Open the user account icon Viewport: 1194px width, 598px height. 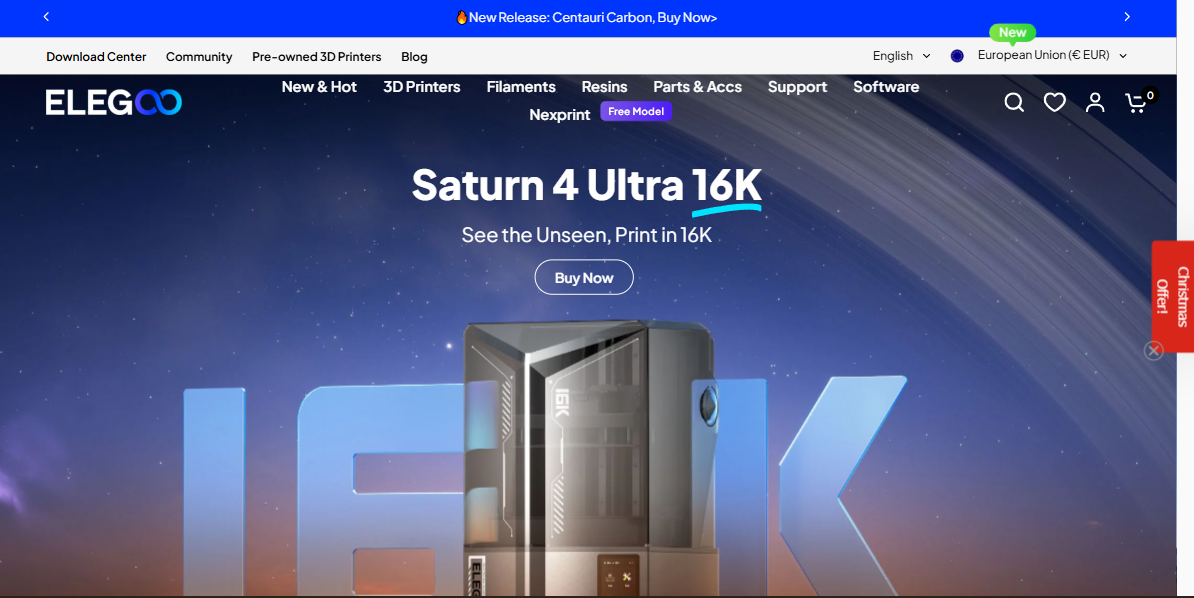point(1095,102)
